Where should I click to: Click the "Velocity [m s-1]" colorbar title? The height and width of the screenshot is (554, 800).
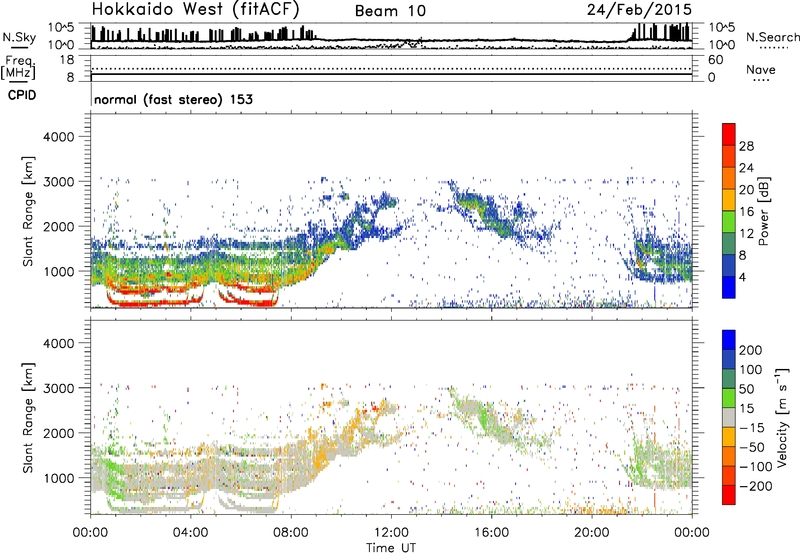pyautogui.click(x=782, y=417)
